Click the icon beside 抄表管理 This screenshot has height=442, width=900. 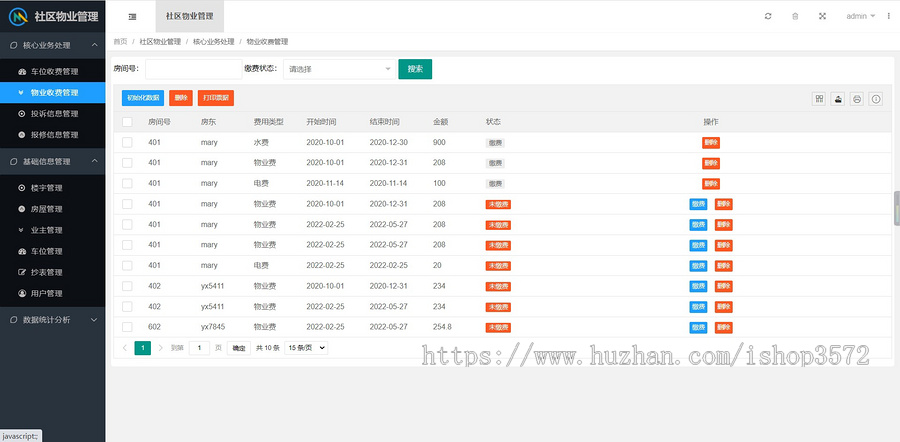(22, 272)
